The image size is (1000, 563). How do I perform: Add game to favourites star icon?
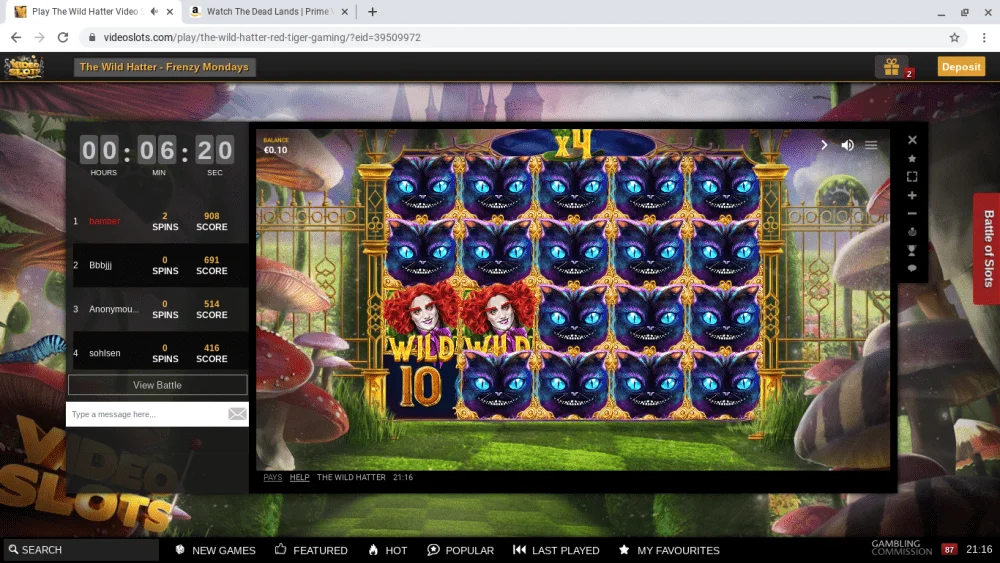pyautogui.click(x=912, y=158)
